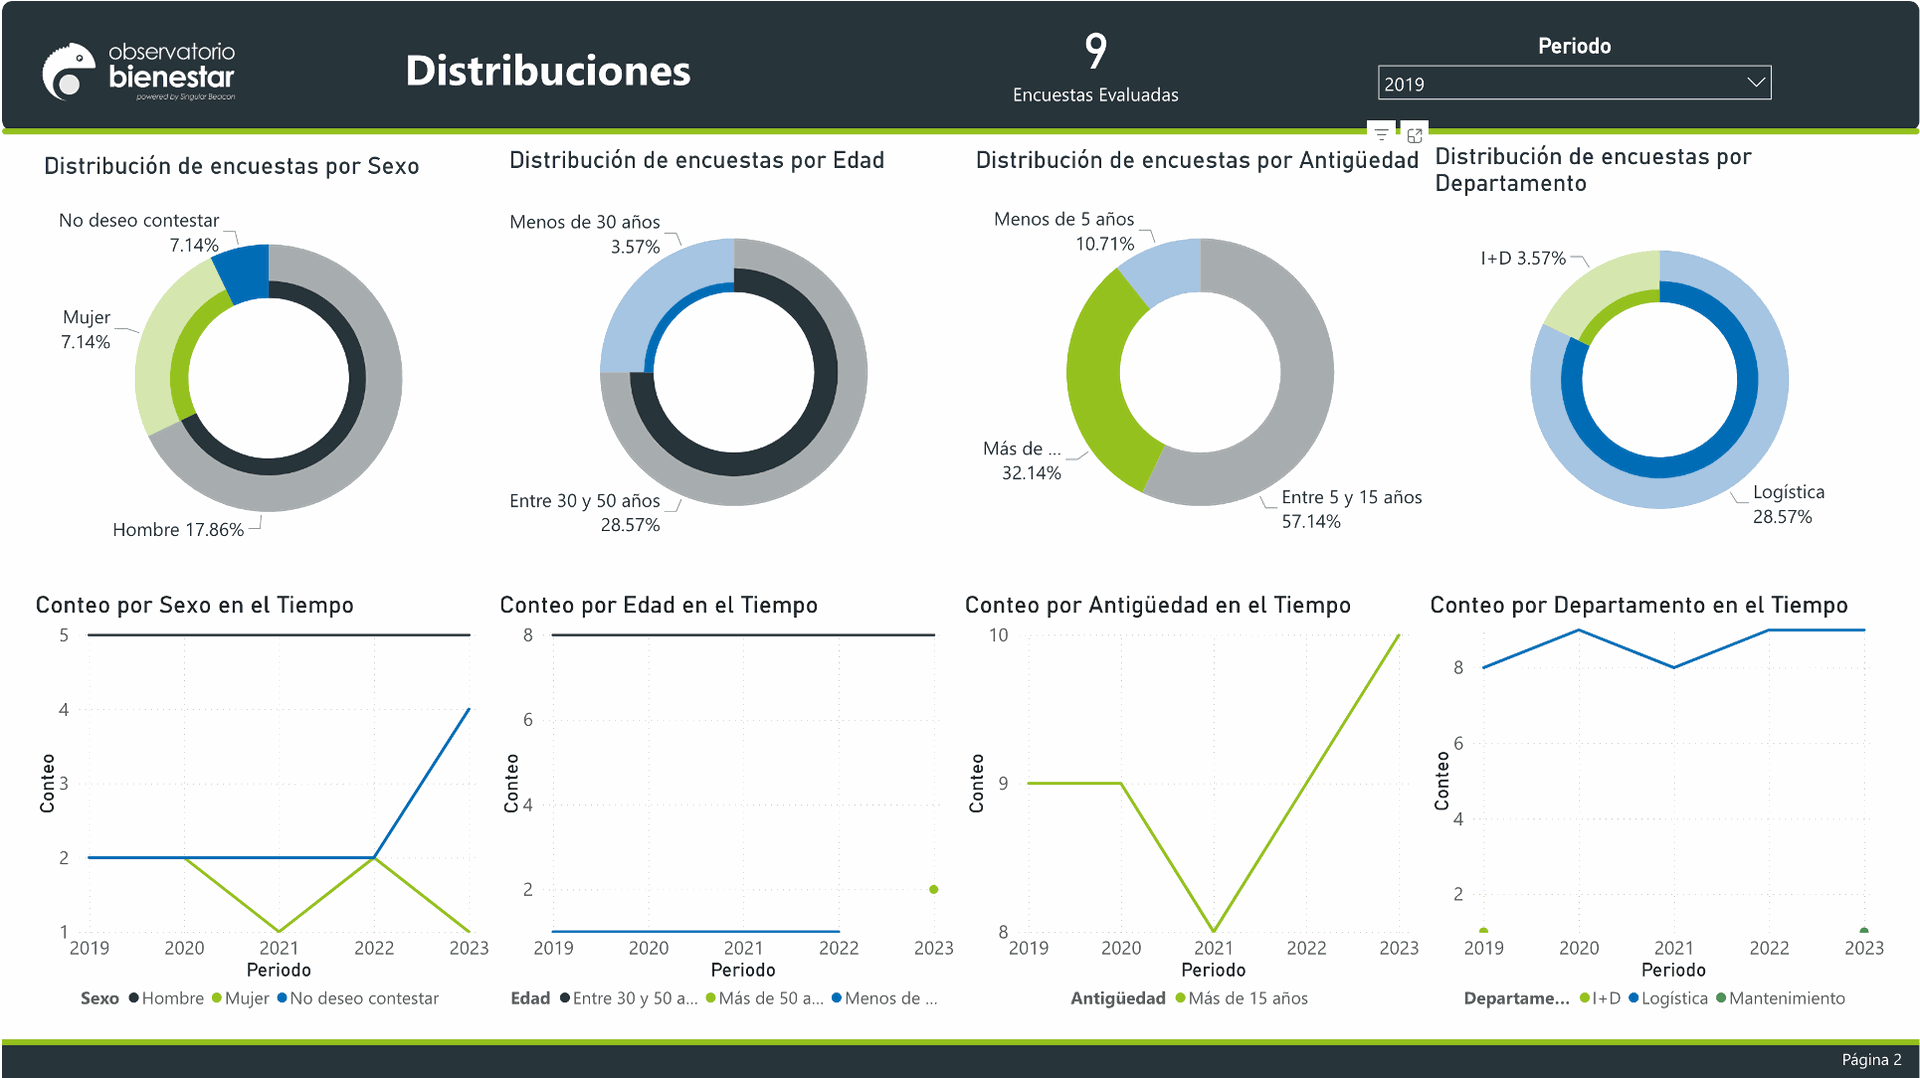This screenshot has width=1920, height=1078.
Task: Click green data point at 2023 in Edad chart
Action: [x=933, y=889]
